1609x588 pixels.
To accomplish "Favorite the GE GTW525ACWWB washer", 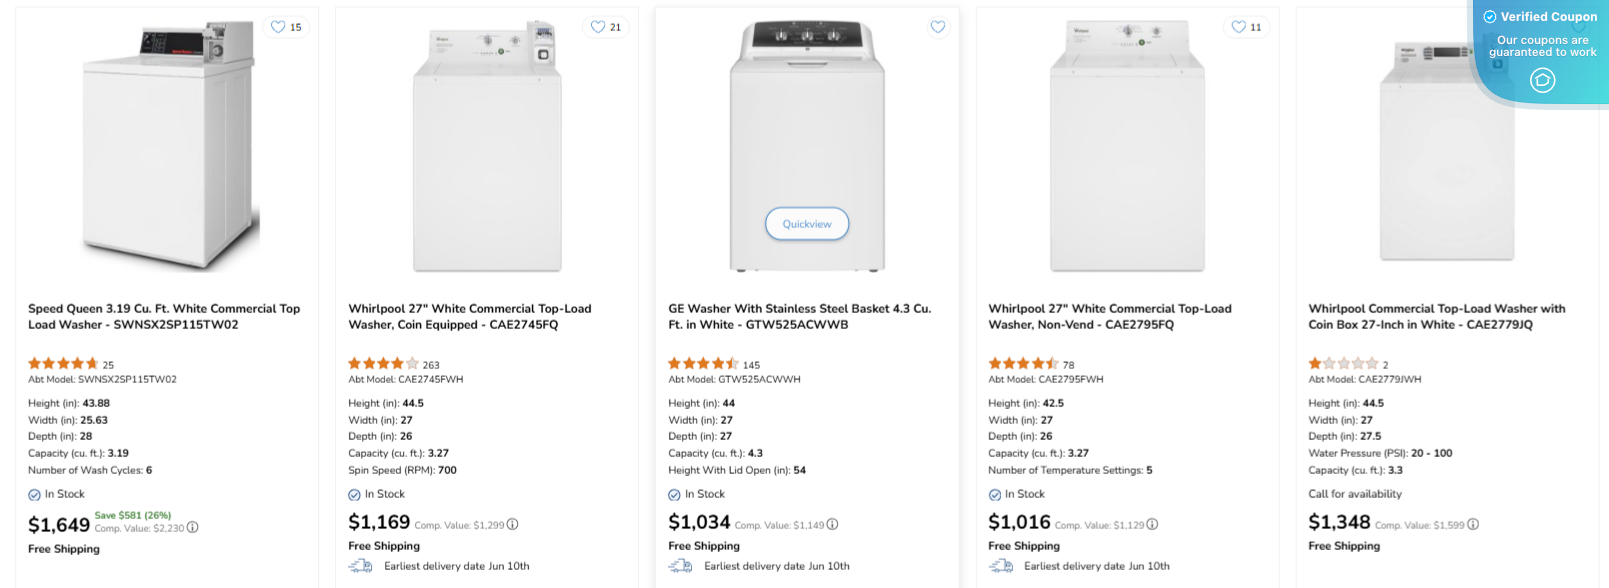I will [x=937, y=27].
